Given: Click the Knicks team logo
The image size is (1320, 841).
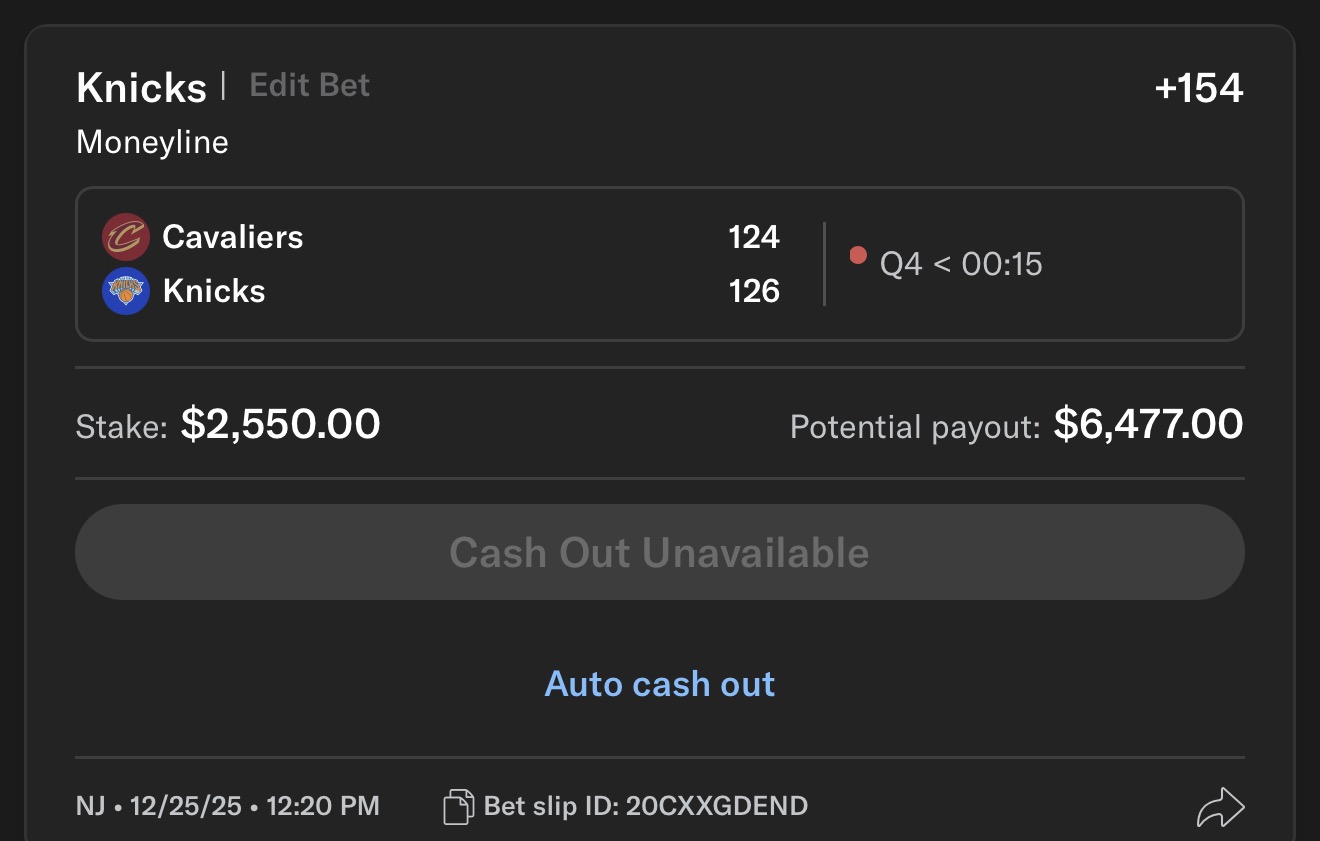Looking at the screenshot, I should (126, 291).
